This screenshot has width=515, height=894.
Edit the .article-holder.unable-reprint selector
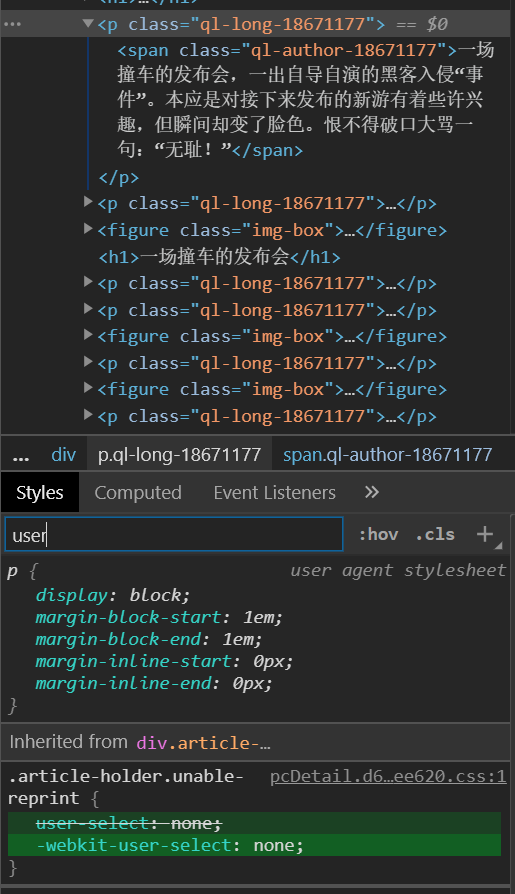[x=125, y=787]
